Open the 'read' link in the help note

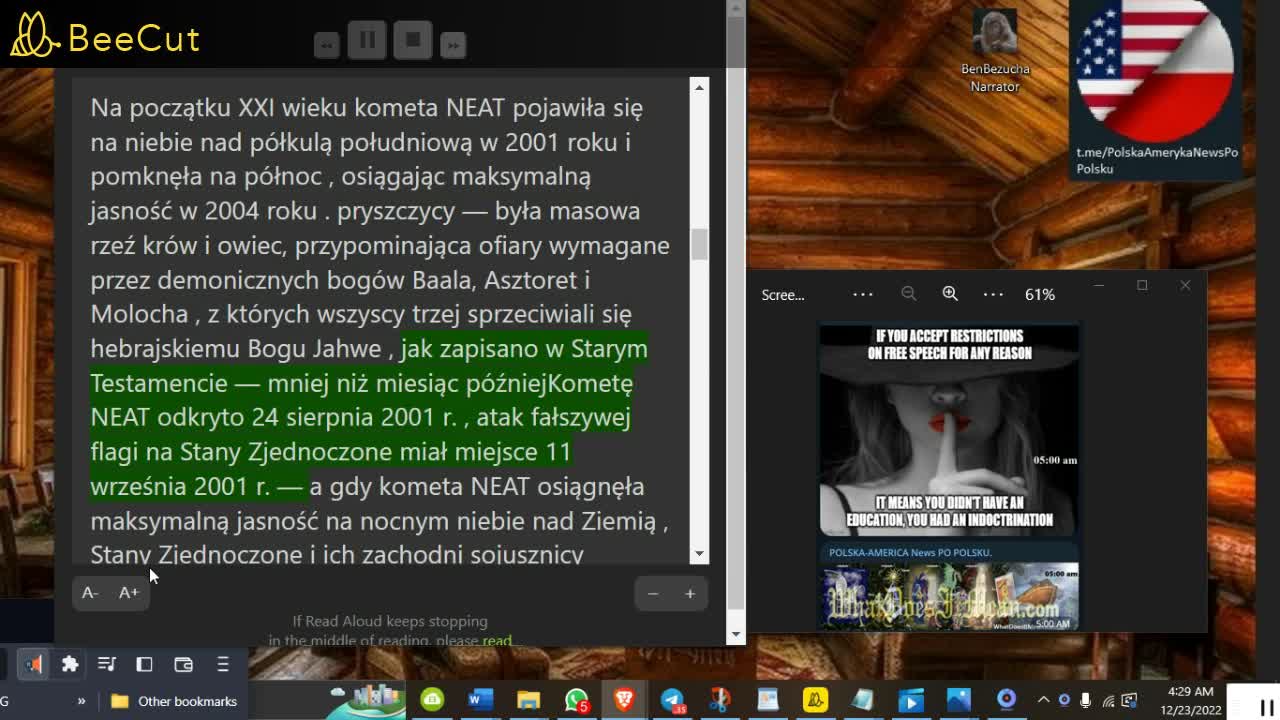pyautogui.click(x=497, y=640)
